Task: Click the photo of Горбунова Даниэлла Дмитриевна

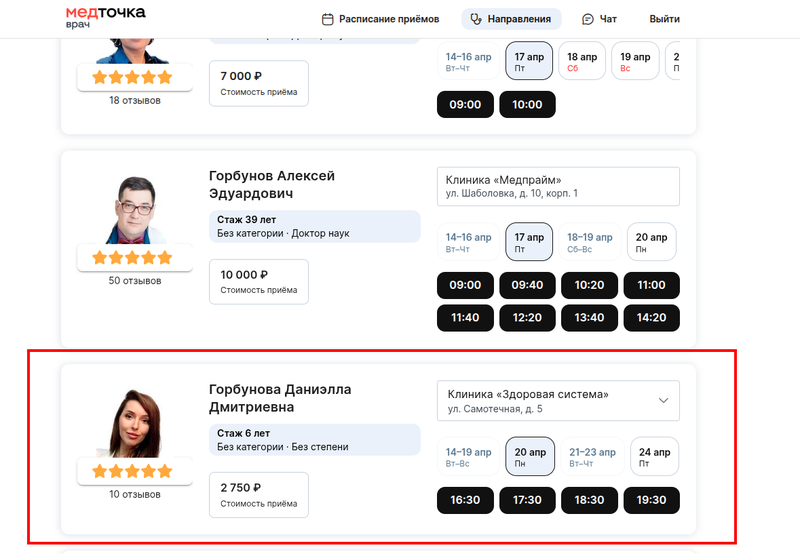Action: (x=135, y=423)
